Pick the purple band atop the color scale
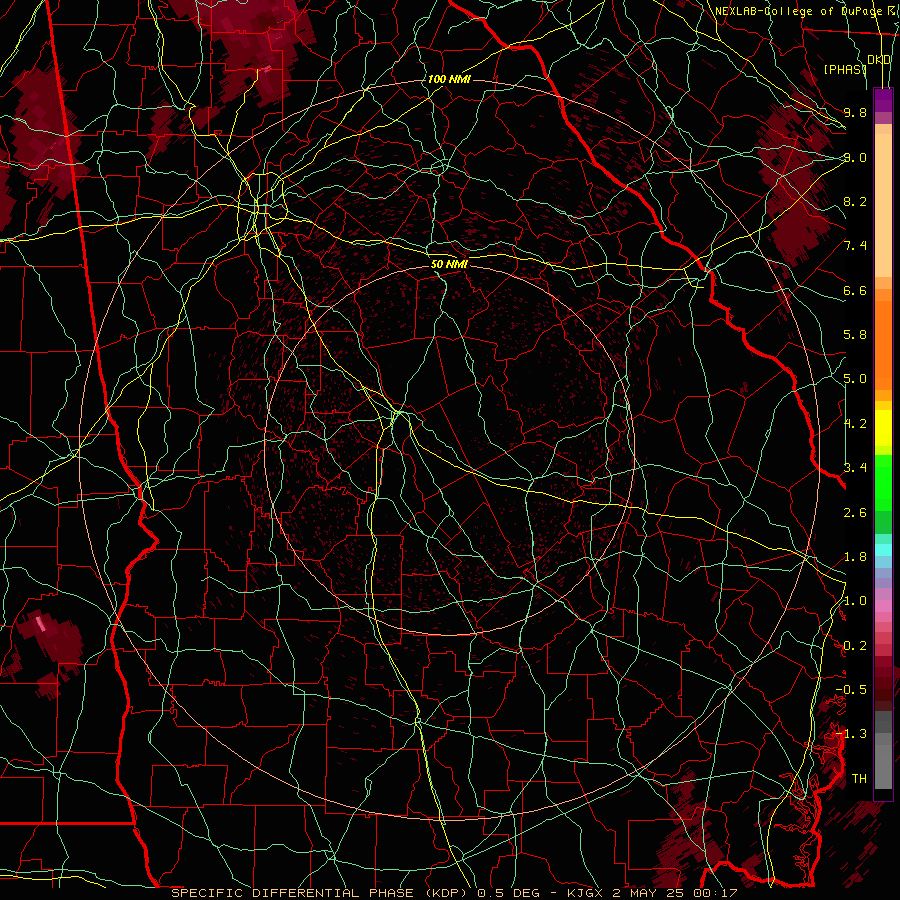The width and height of the screenshot is (900, 900). coord(883,100)
